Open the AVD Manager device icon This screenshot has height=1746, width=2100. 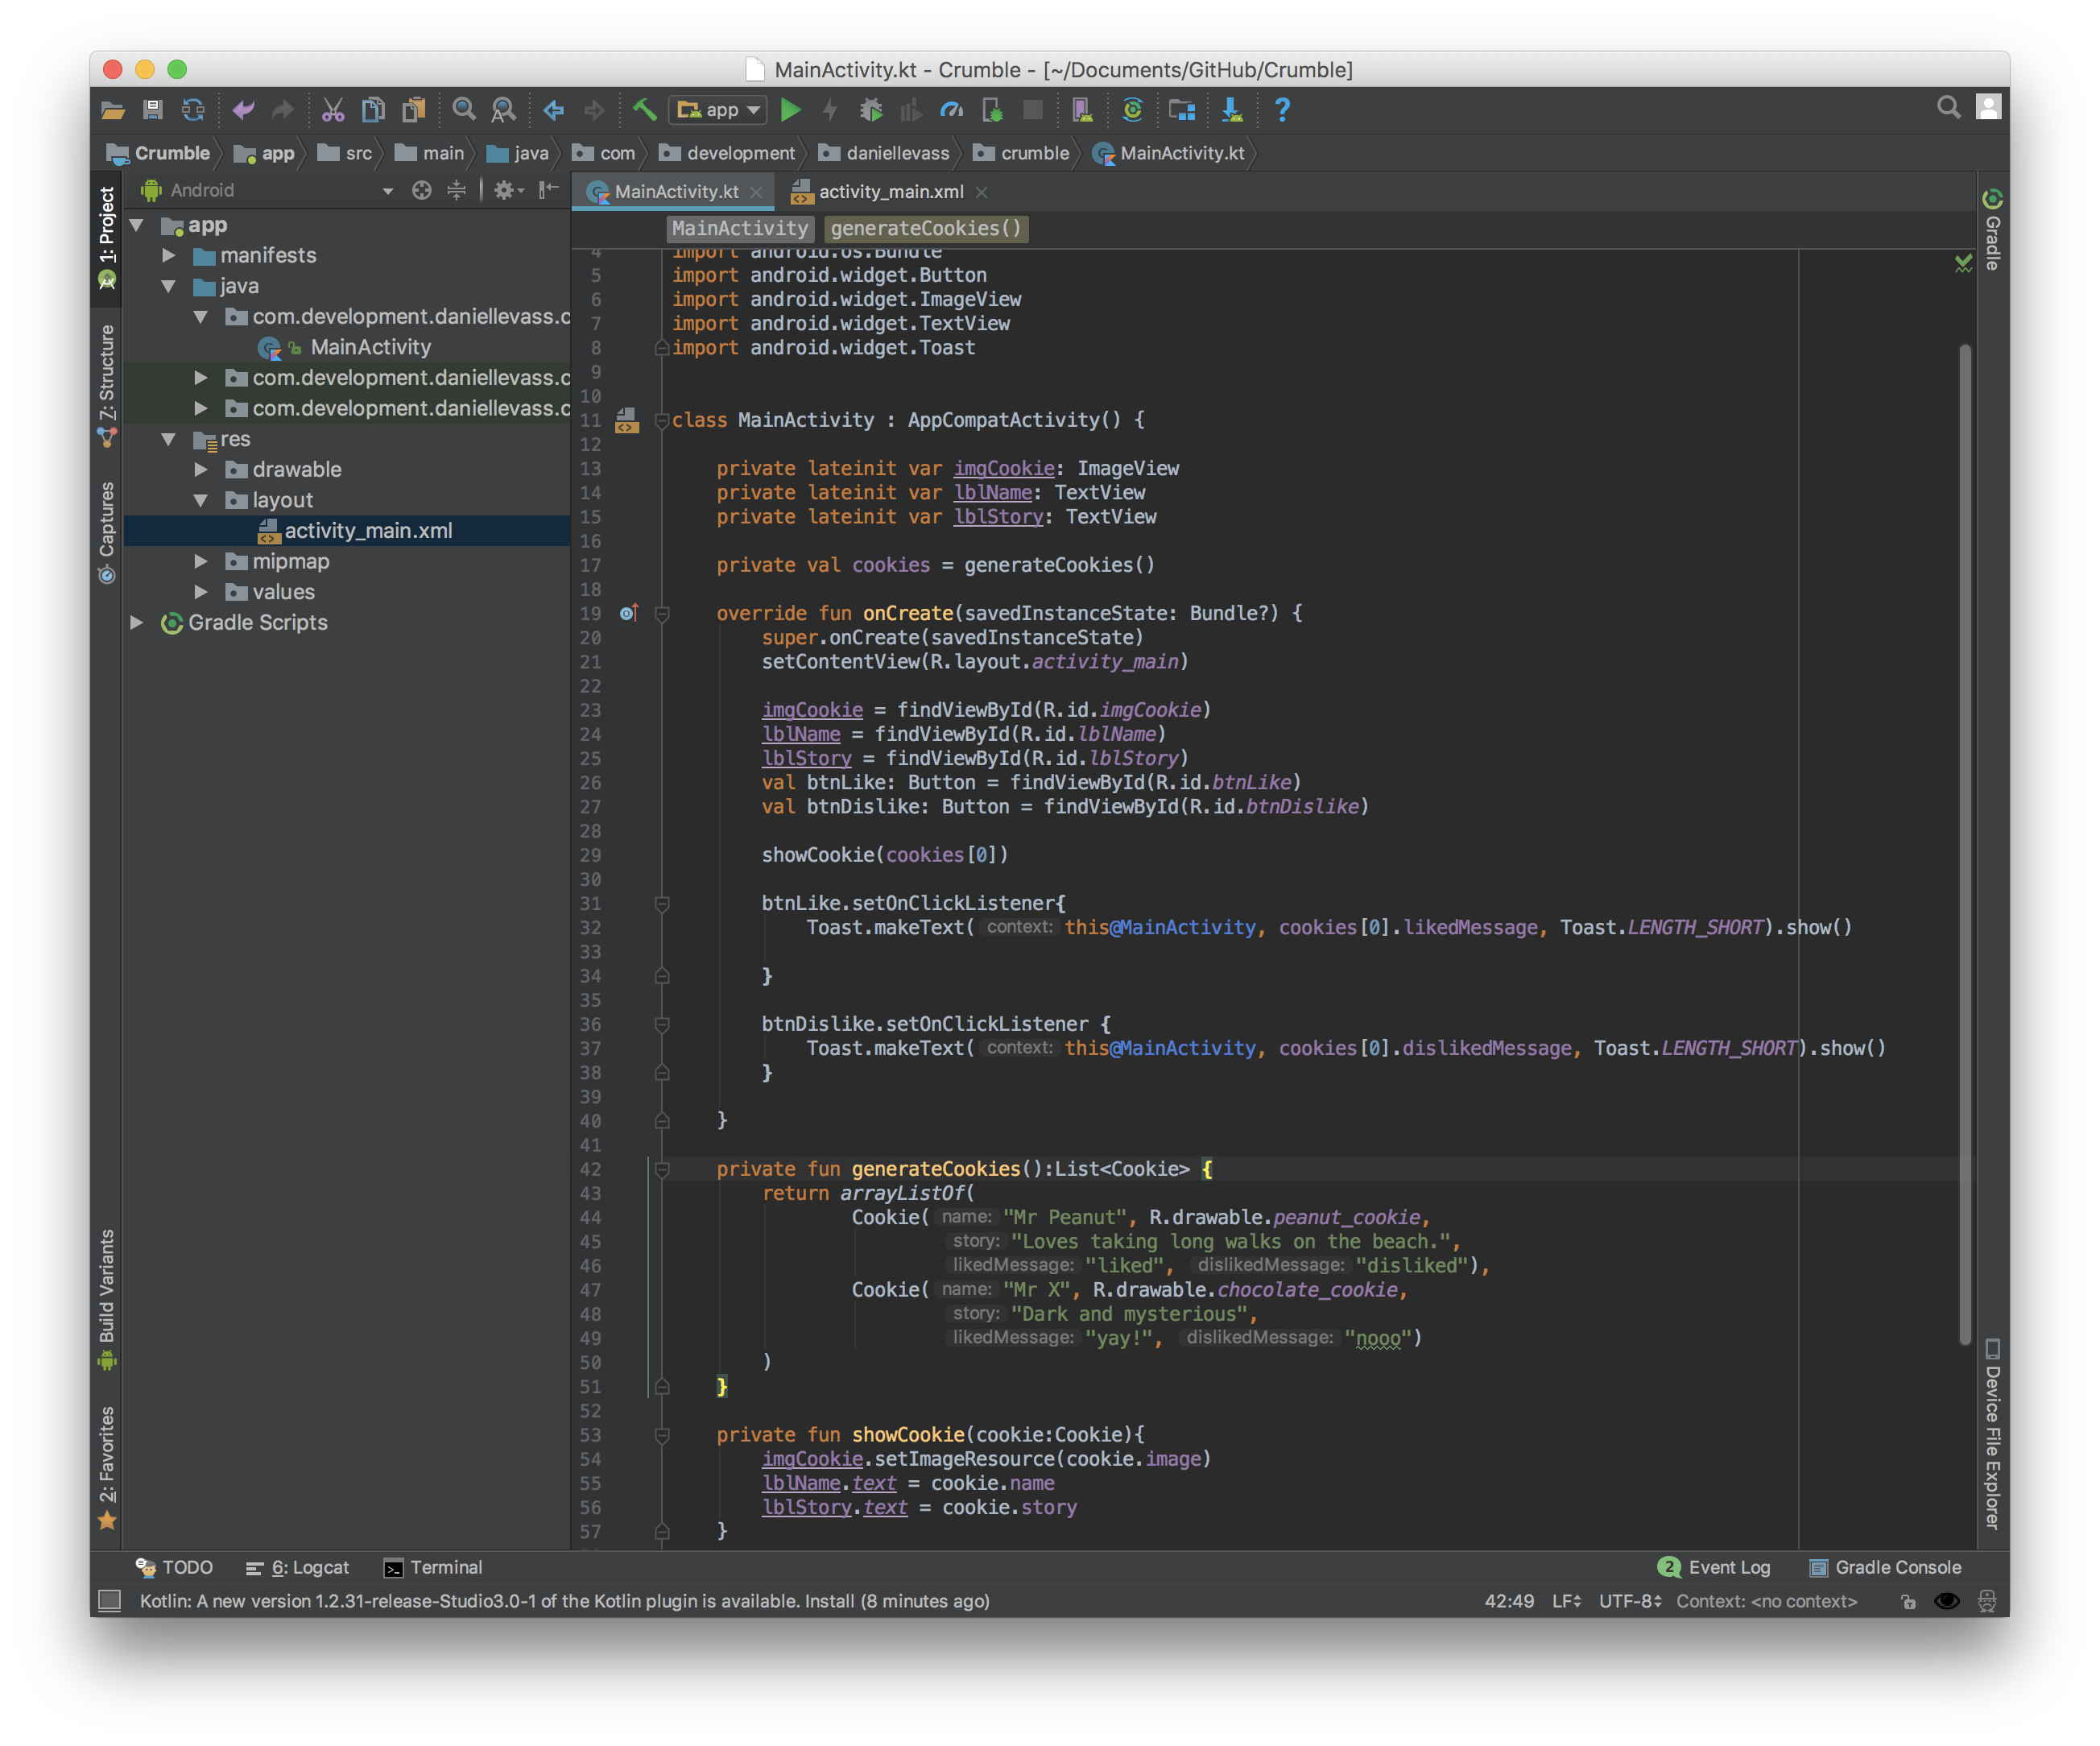(x=1082, y=110)
